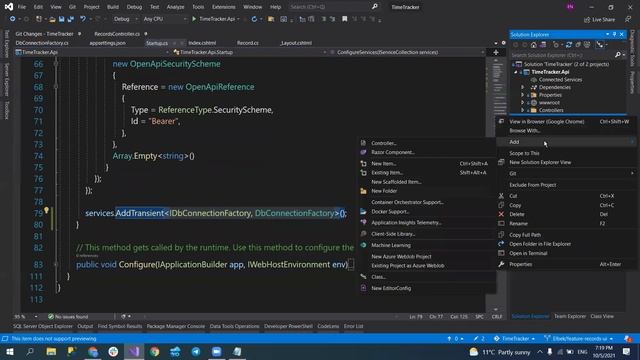This screenshot has height=360, width=640.
Task: Click the No issues found indicator
Action: coord(68,317)
